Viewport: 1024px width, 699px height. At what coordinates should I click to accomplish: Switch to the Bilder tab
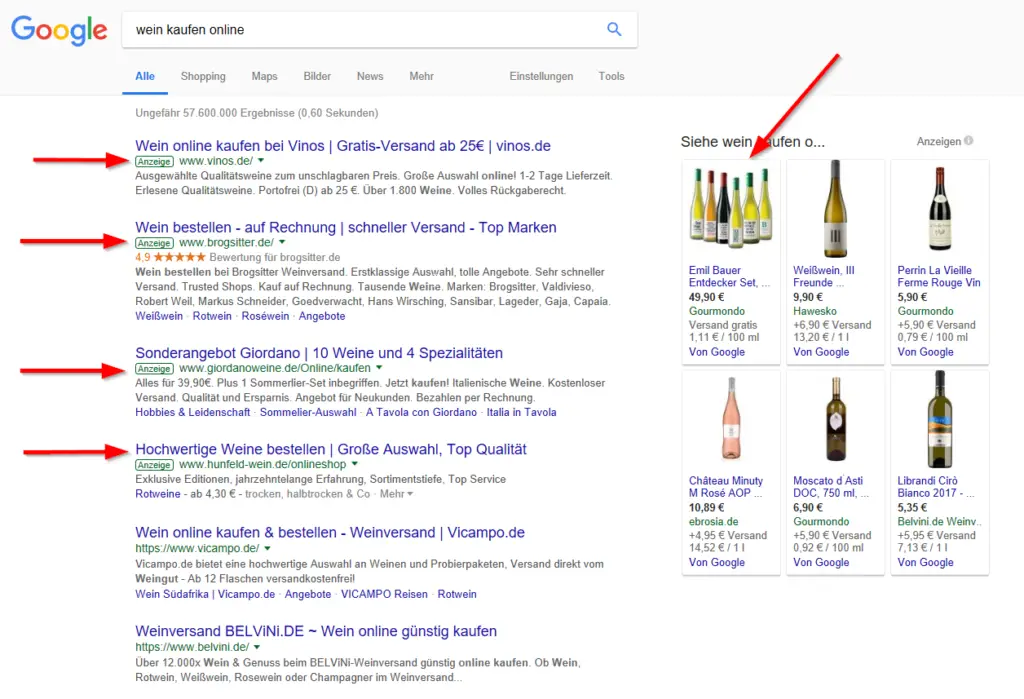coord(317,76)
